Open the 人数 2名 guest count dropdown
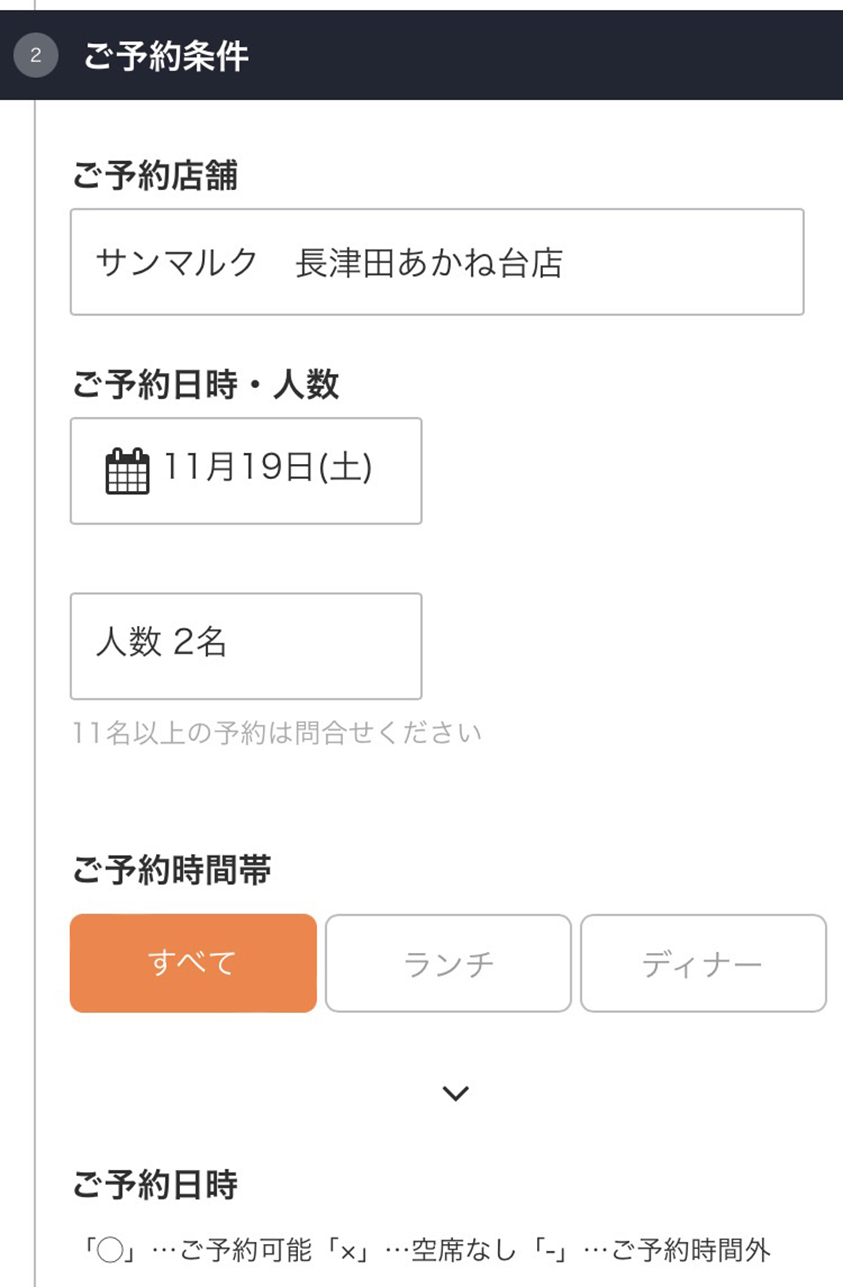Screen dimensions: 843x1287 click(246, 646)
